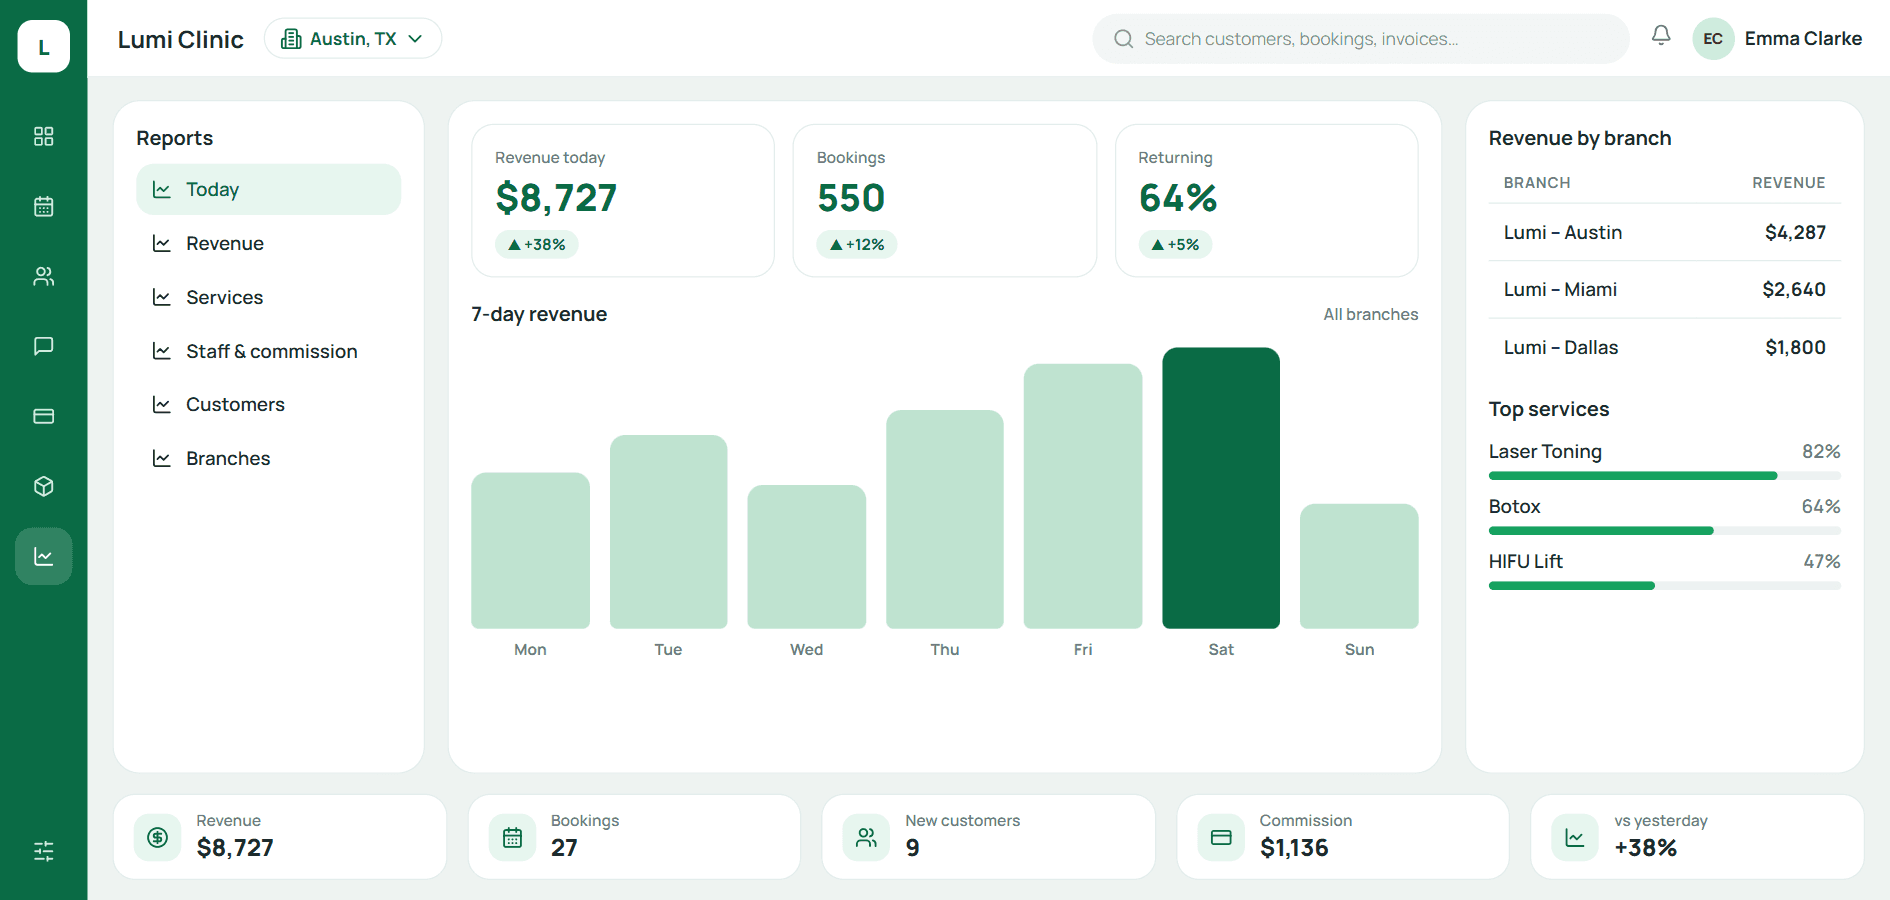Screen dimensions: 1890x900
Task: Select the Lumi - Miami row
Action: 1664,289
